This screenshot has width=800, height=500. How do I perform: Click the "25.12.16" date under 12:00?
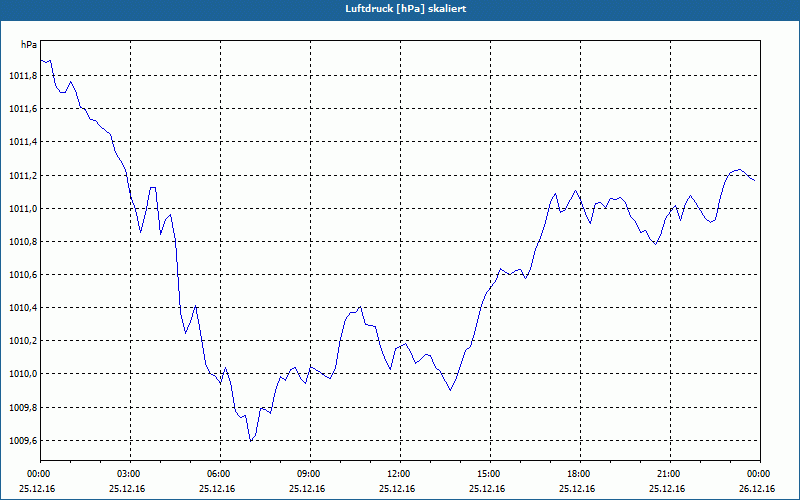click(x=397, y=489)
